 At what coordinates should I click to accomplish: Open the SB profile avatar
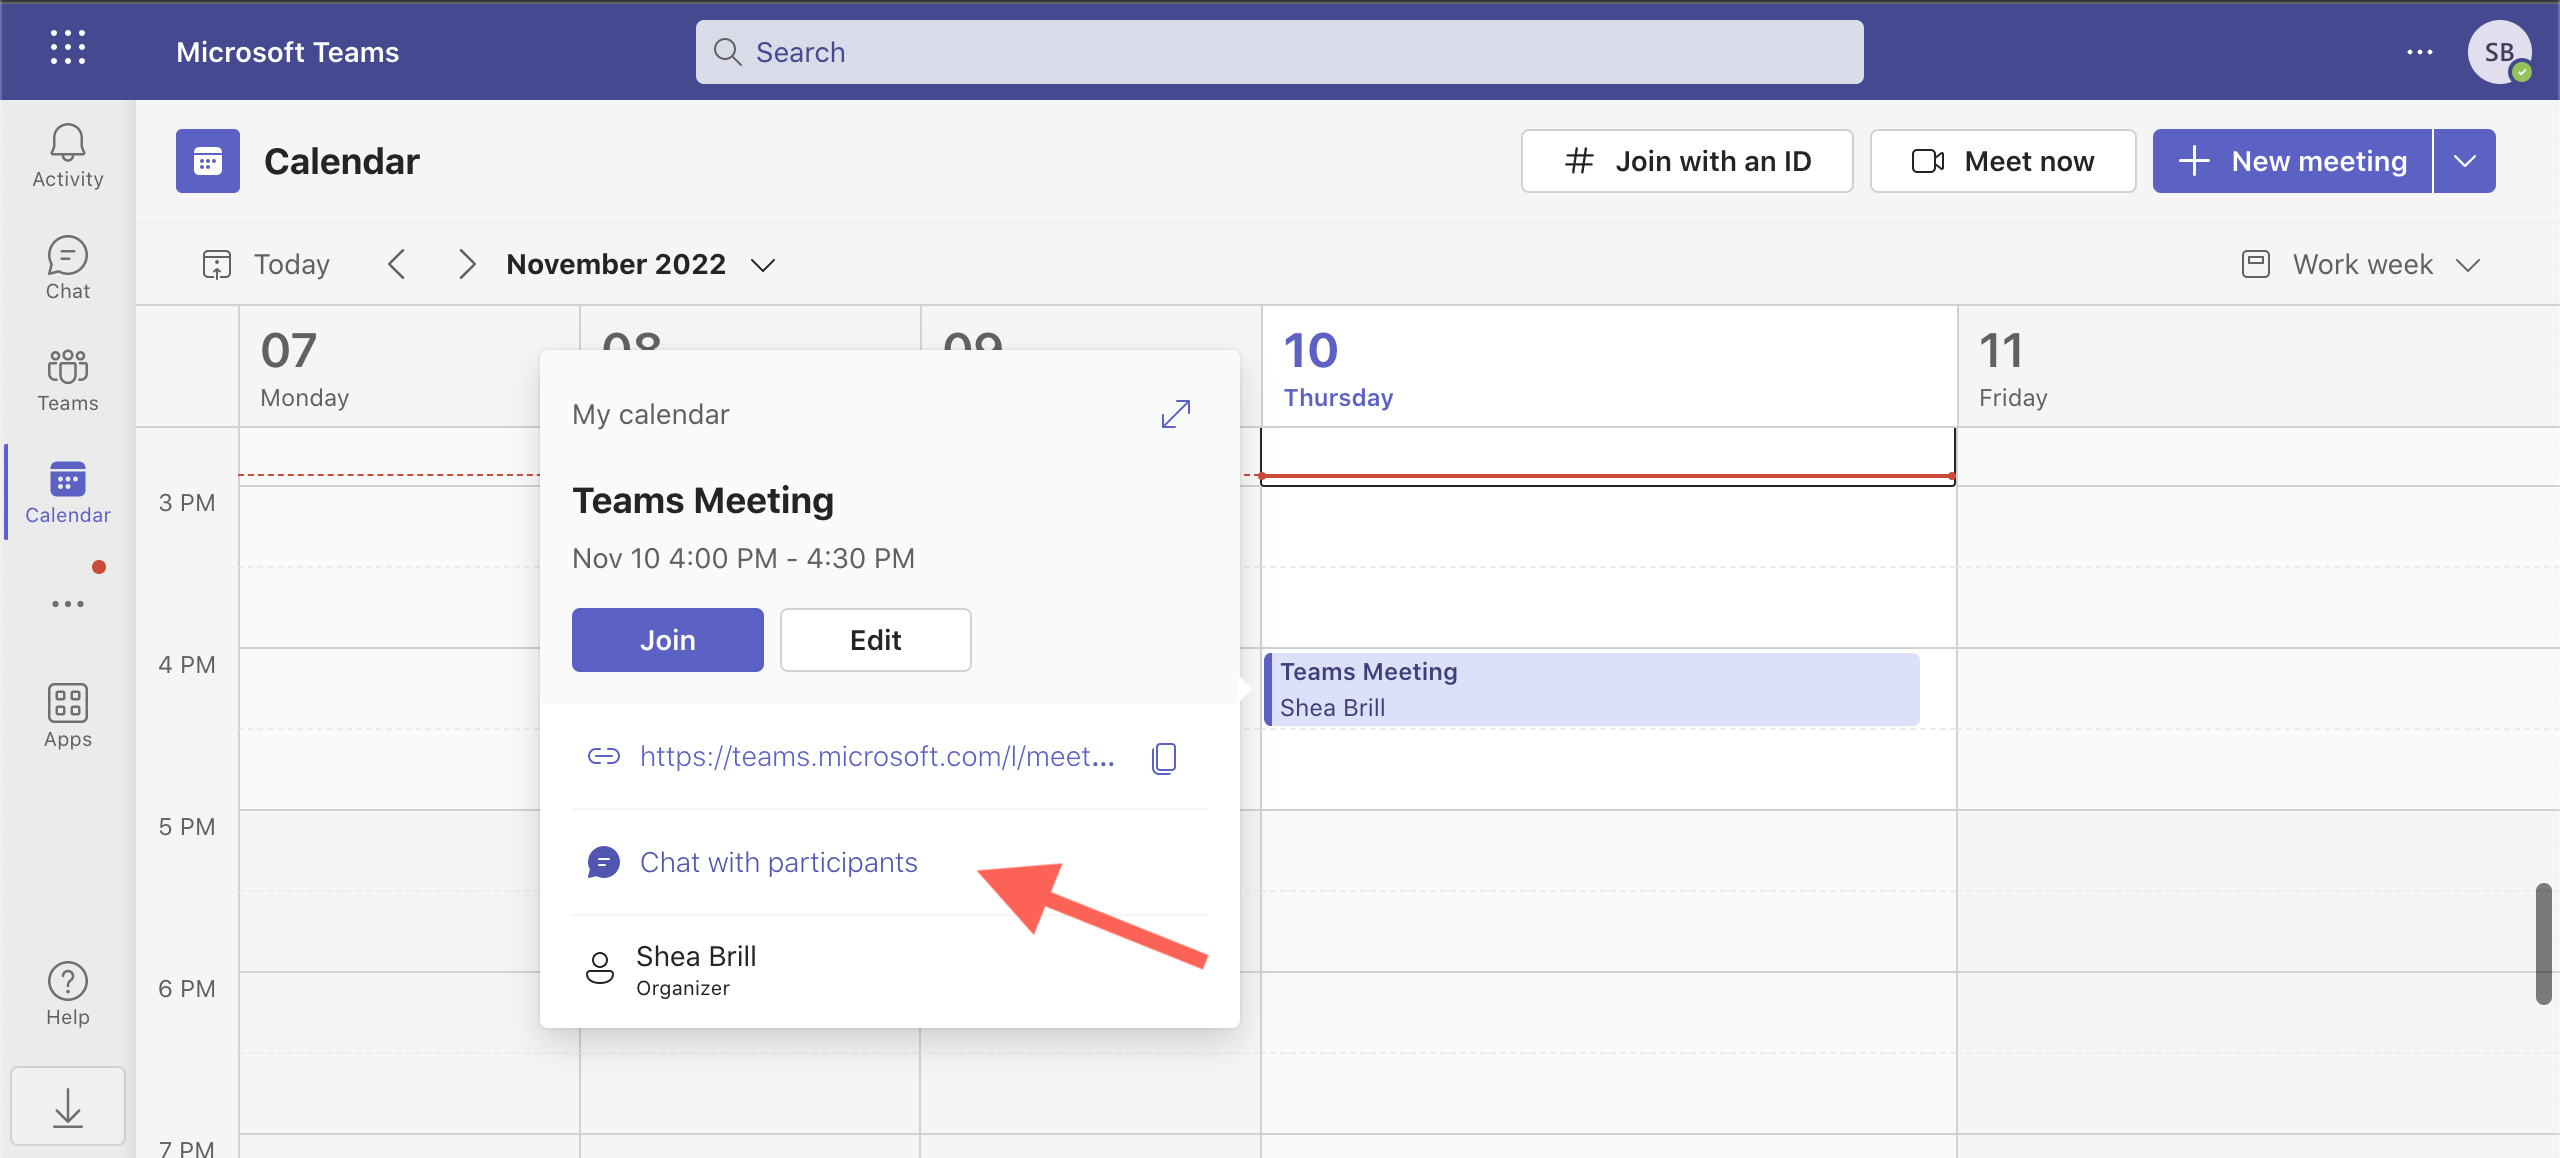2499,52
